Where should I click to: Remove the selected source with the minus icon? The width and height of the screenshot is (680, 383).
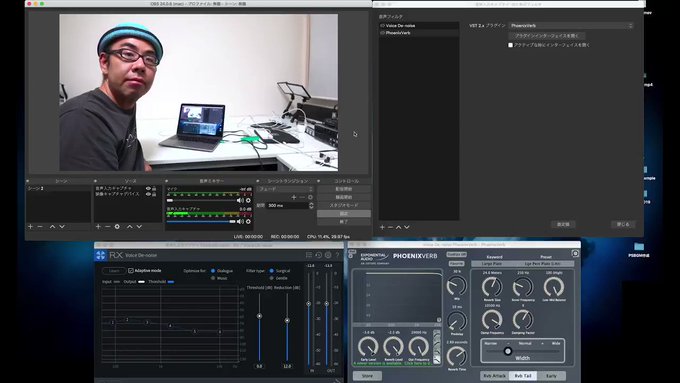(x=108, y=226)
